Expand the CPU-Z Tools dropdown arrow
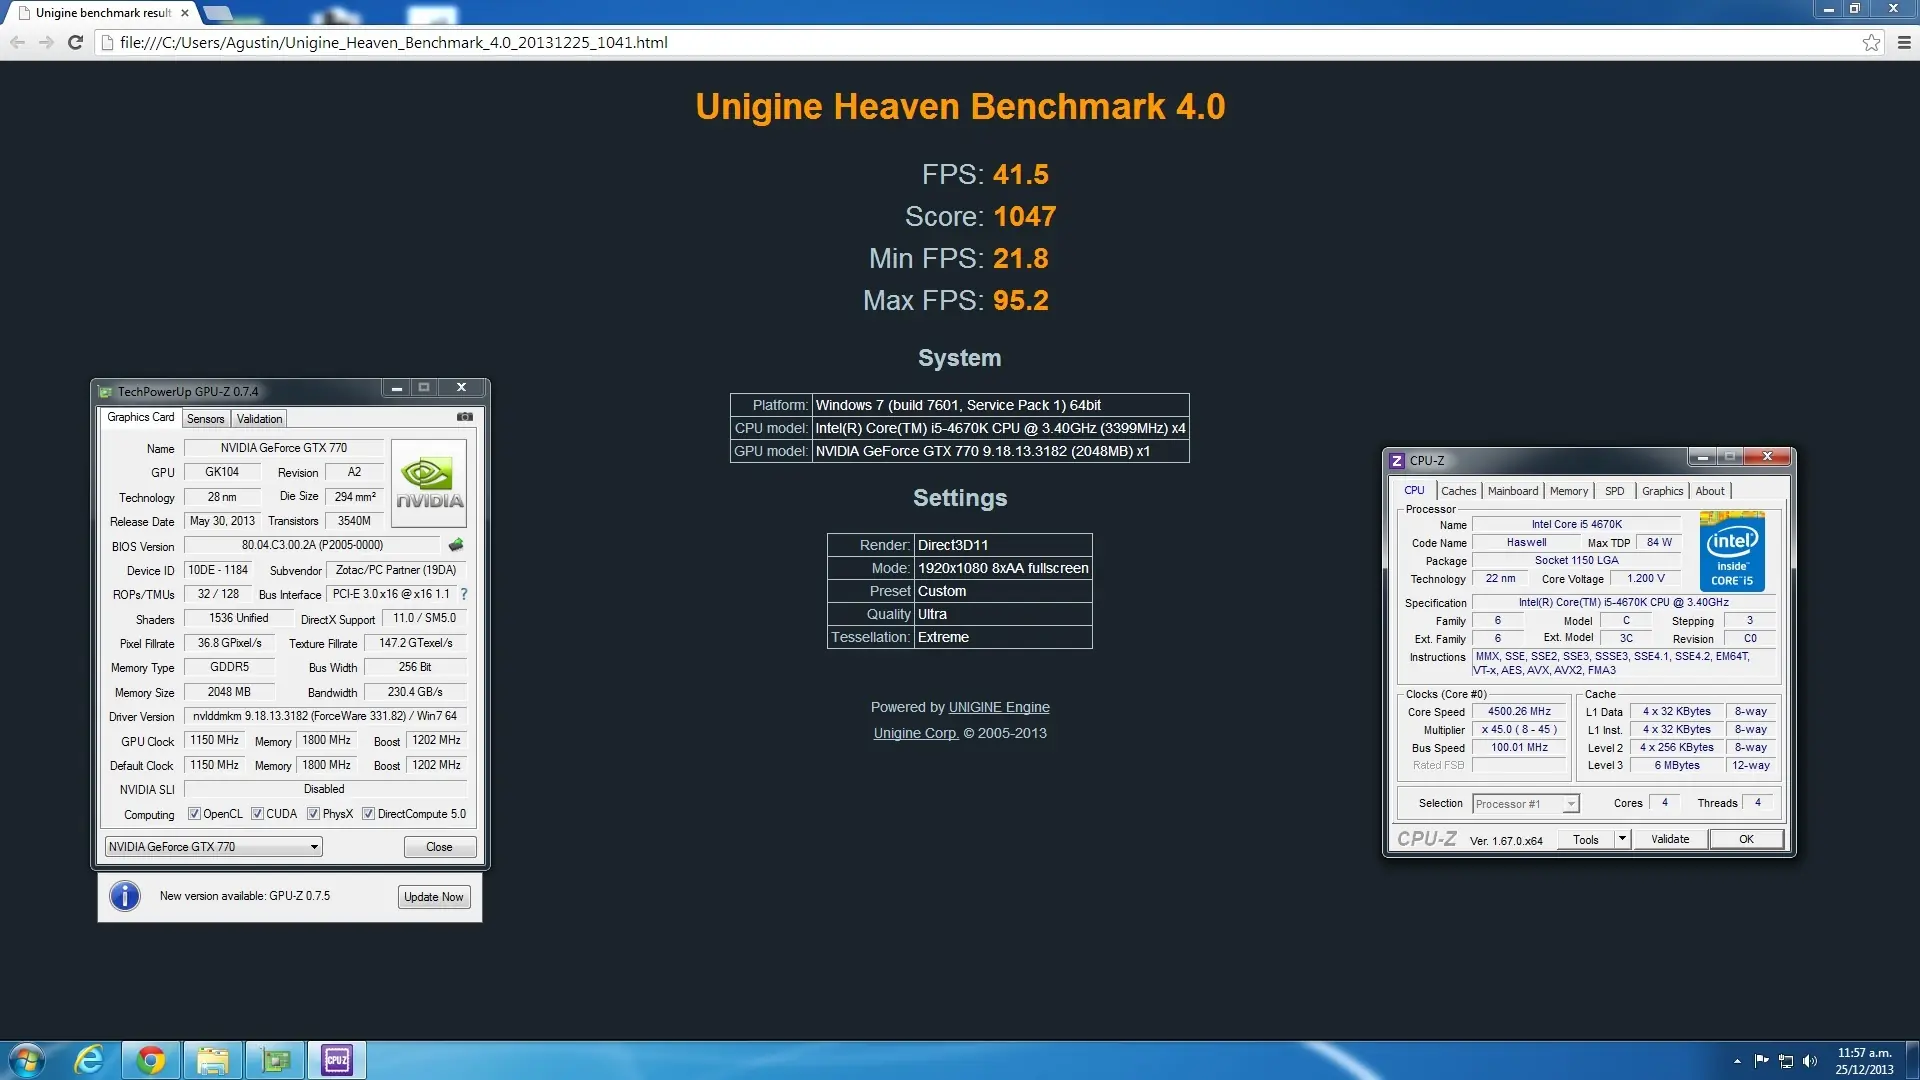 click(1622, 839)
